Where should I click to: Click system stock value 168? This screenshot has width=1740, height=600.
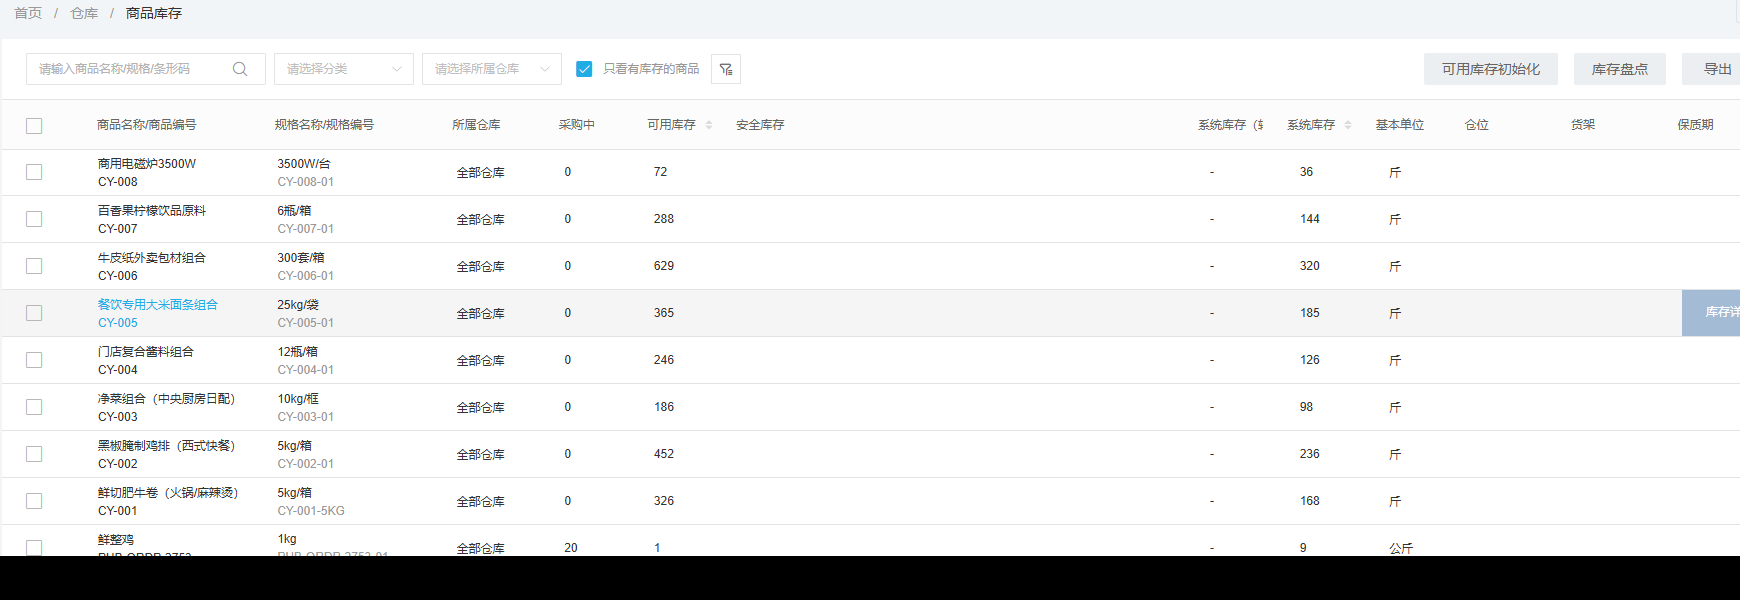tap(1310, 501)
